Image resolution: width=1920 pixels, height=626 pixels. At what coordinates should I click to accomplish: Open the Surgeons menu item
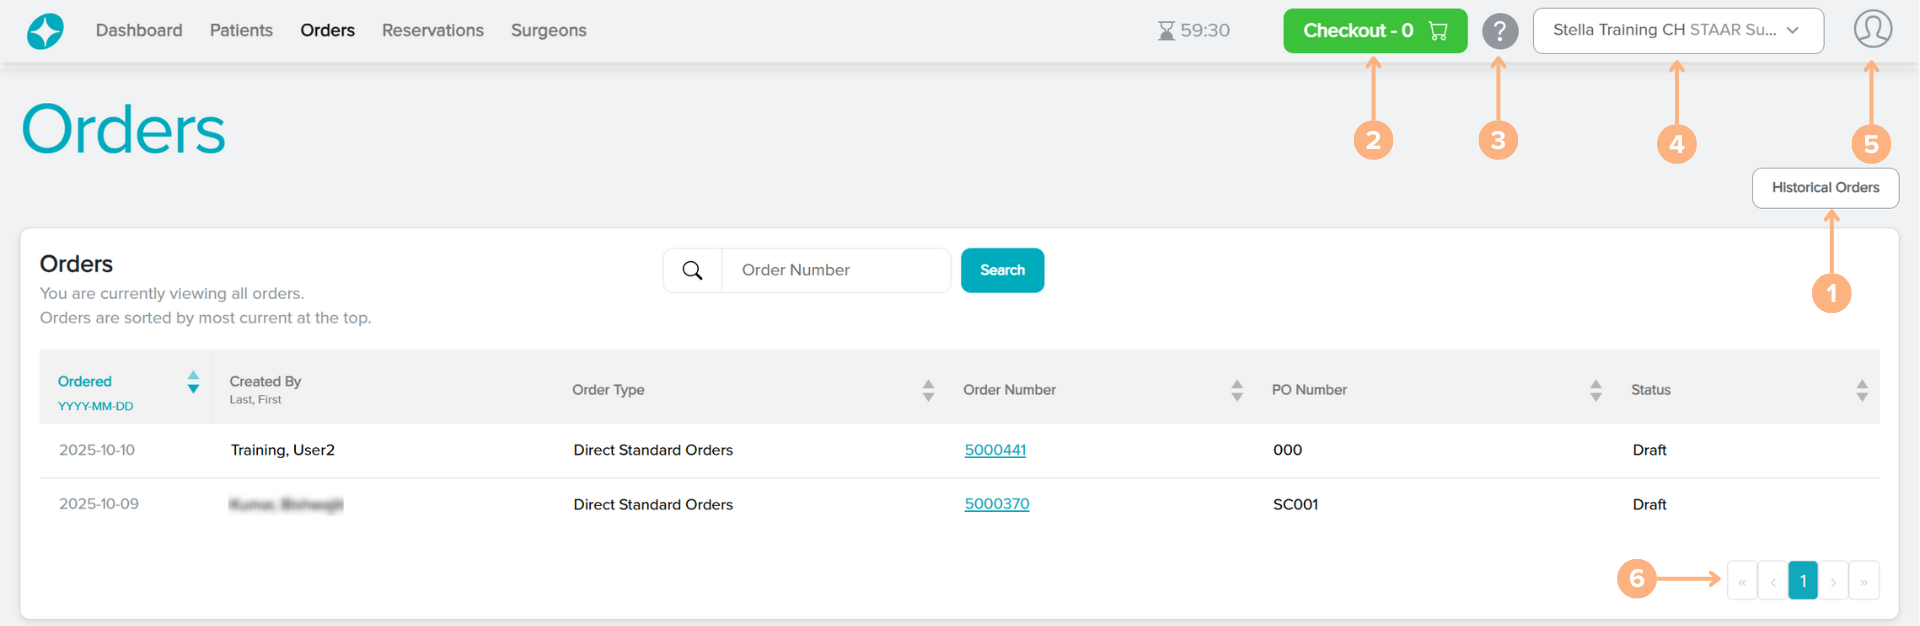point(548,30)
